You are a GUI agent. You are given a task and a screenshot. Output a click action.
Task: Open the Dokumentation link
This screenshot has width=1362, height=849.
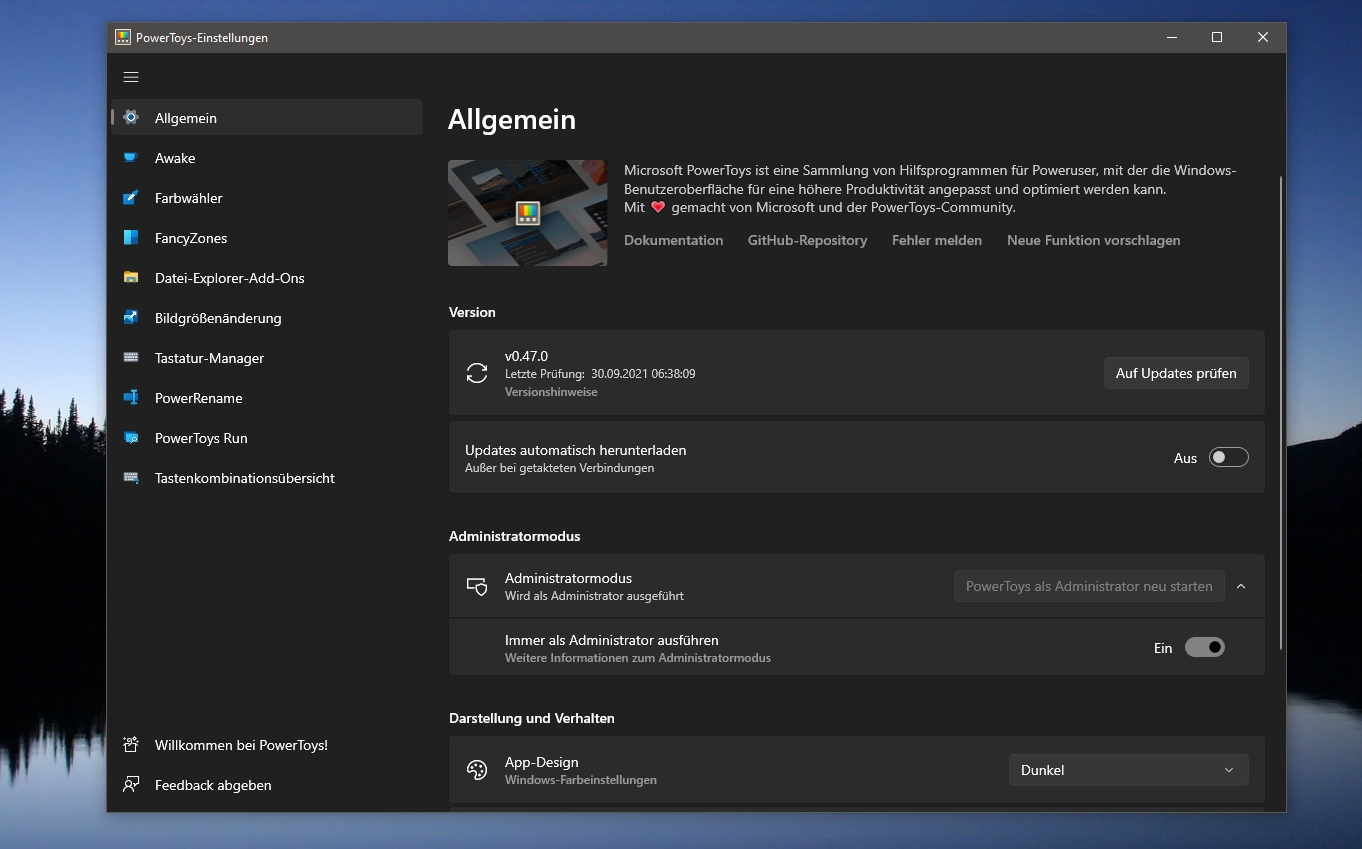[673, 240]
